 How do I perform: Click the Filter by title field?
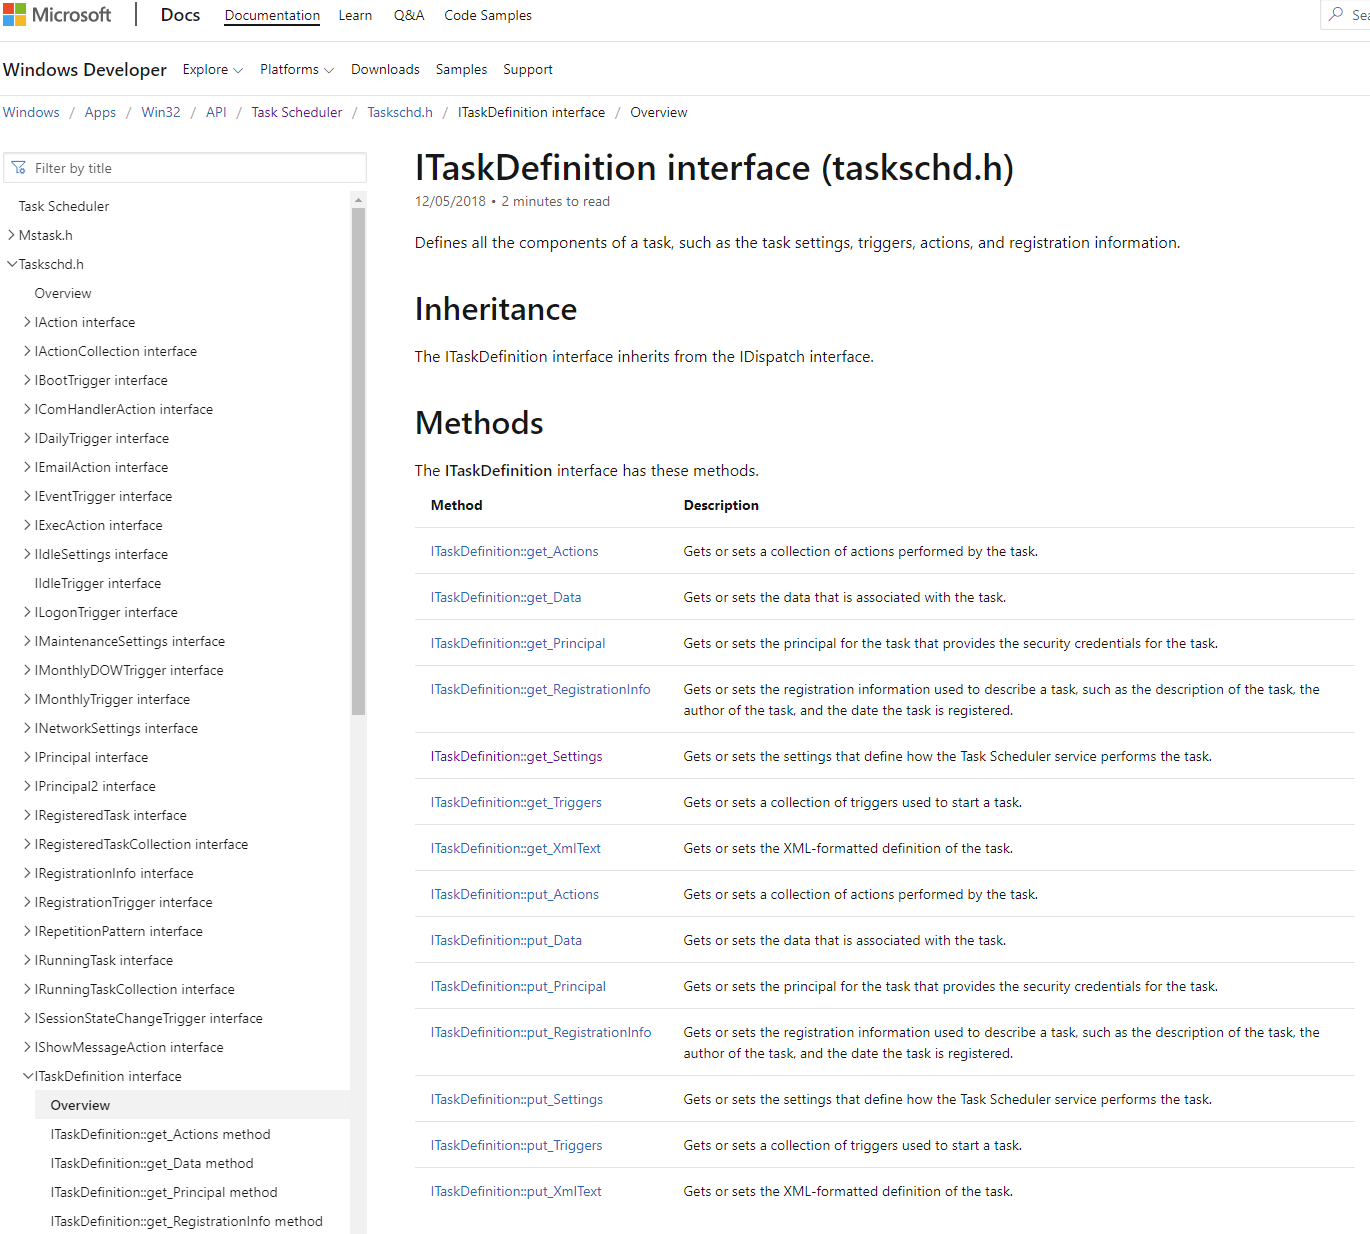pyautogui.click(x=185, y=168)
